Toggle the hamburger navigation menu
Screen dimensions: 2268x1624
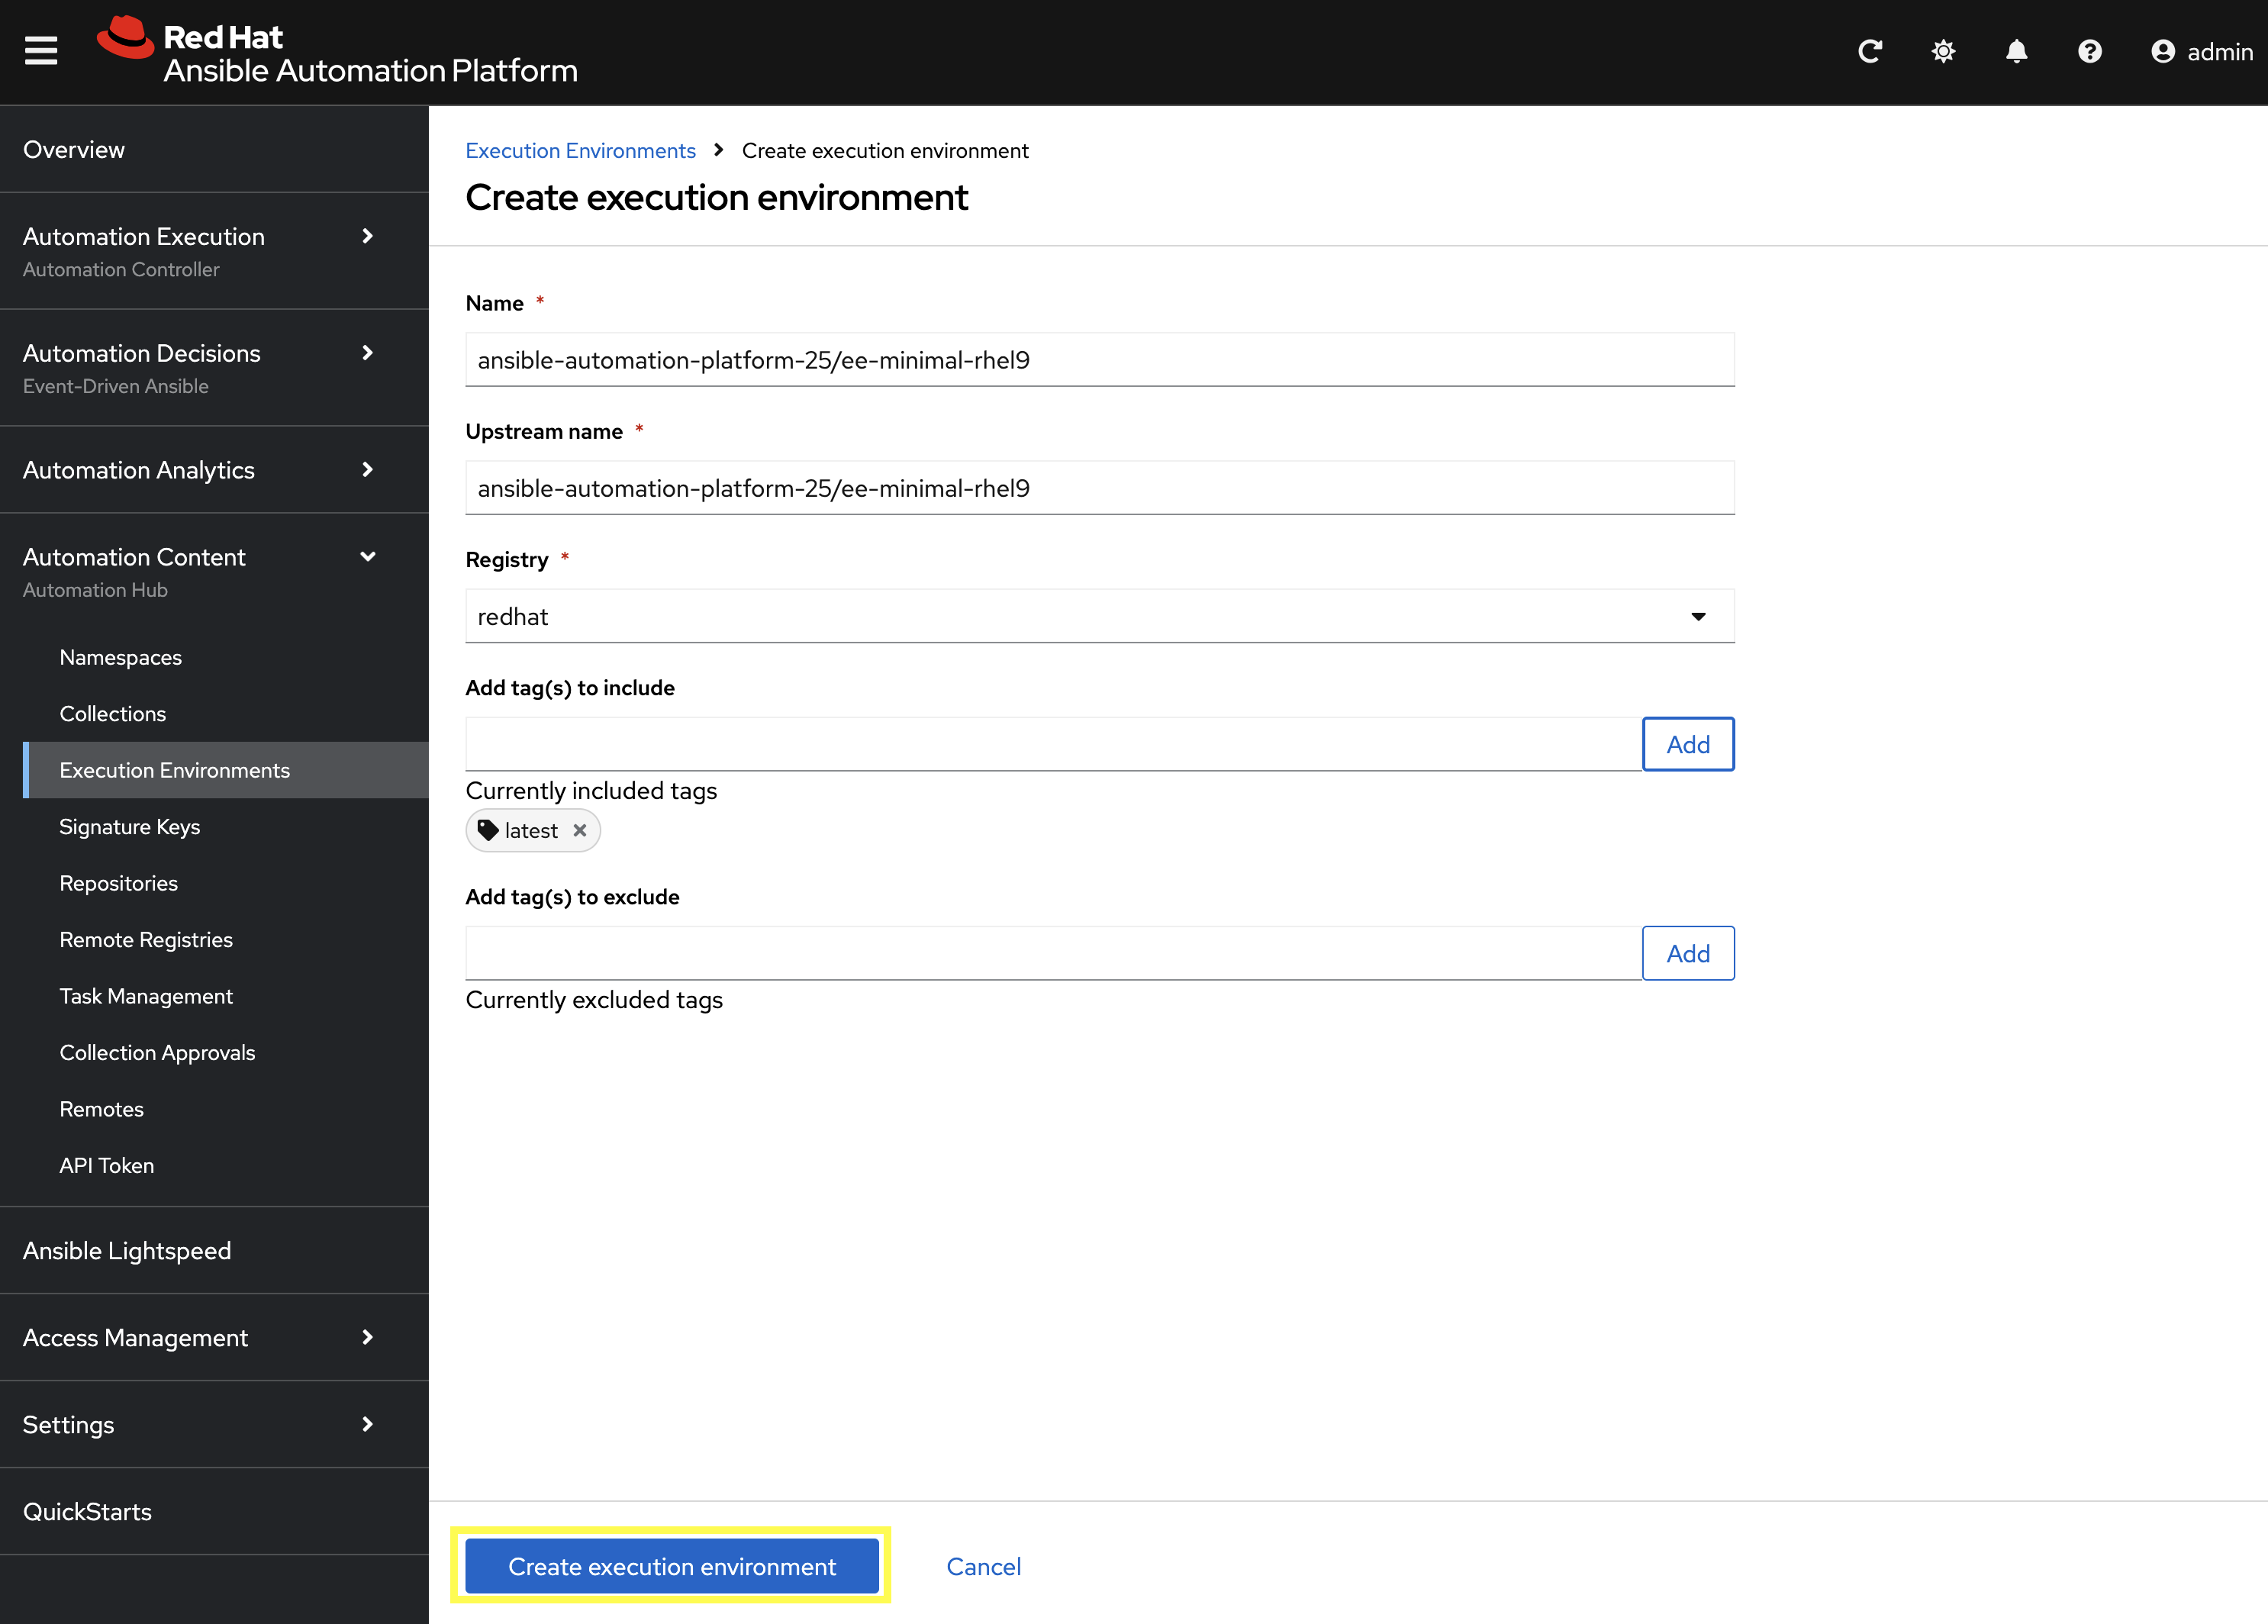point(41,50)
